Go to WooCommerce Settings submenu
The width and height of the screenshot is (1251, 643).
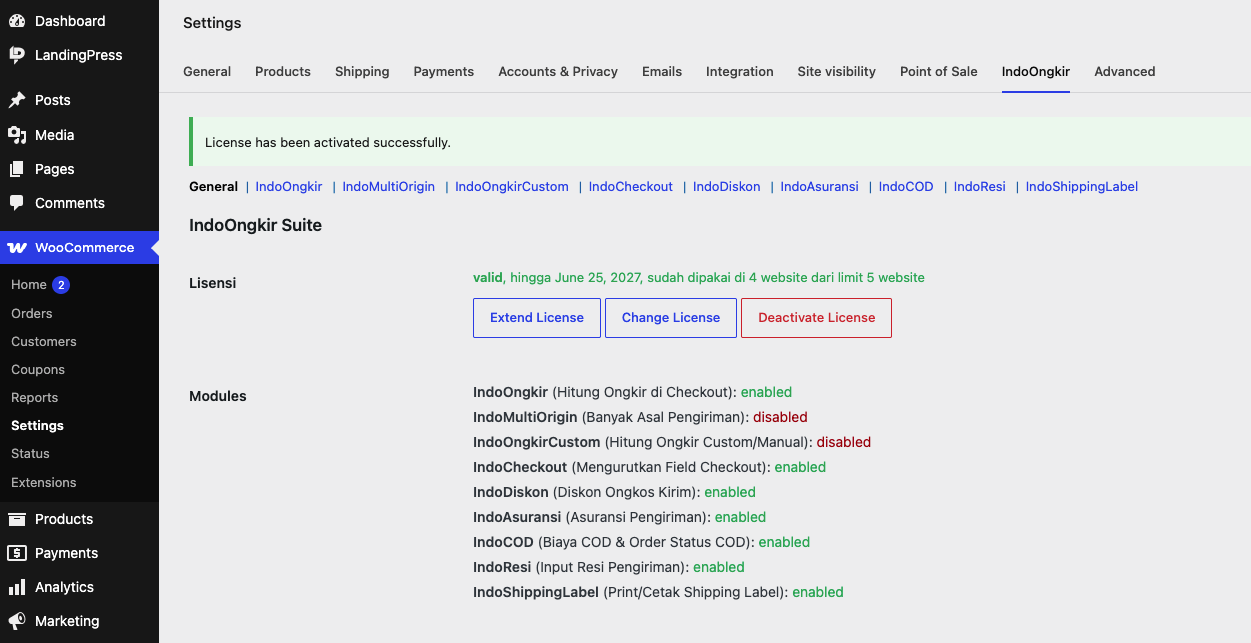tap(37, 425)
